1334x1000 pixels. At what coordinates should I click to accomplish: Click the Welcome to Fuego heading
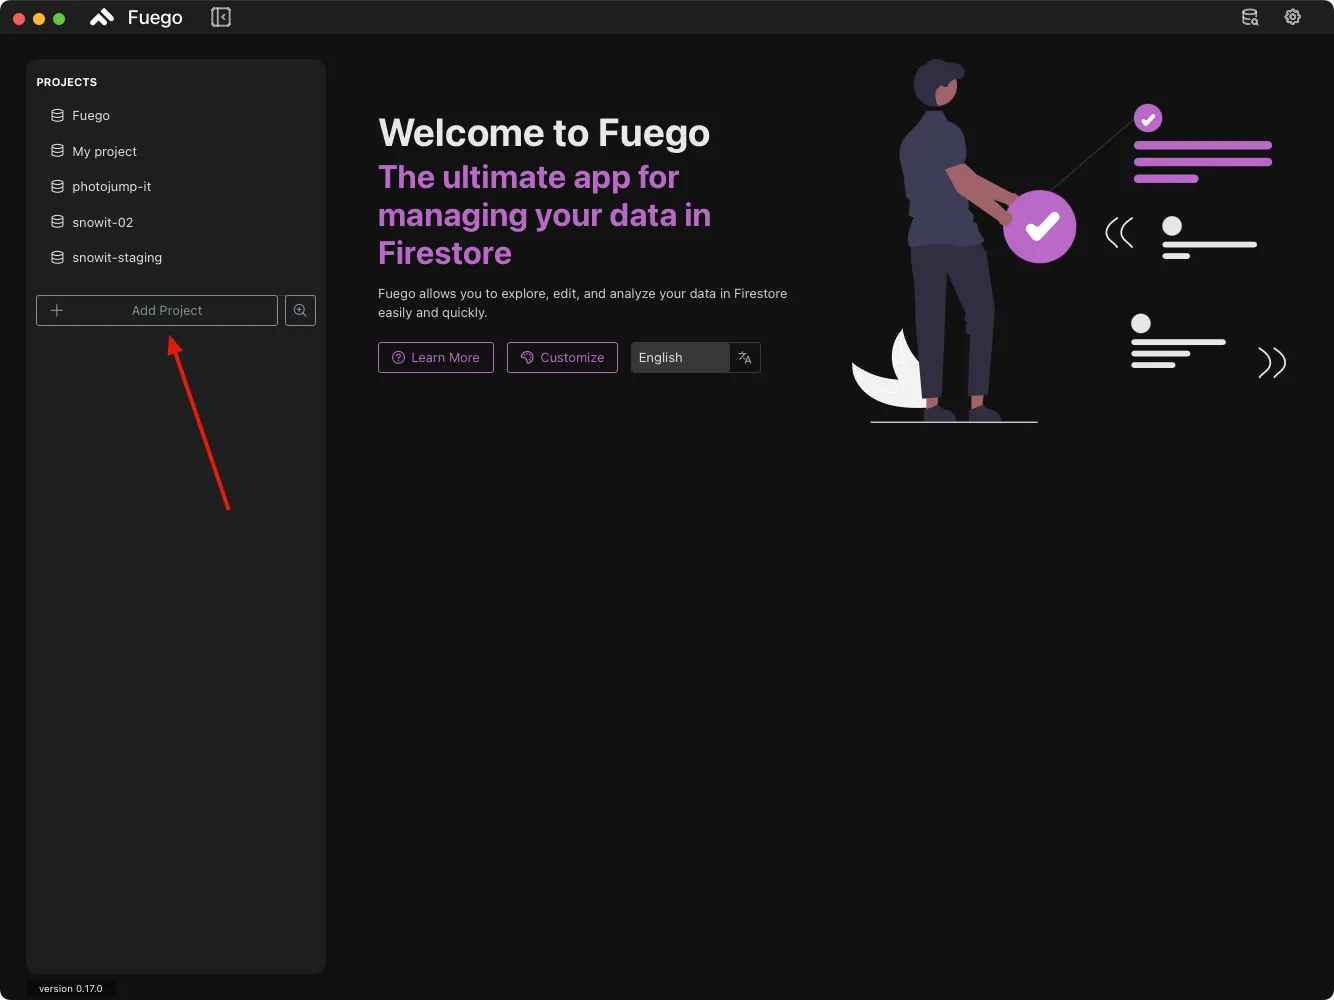click(544, 133)
